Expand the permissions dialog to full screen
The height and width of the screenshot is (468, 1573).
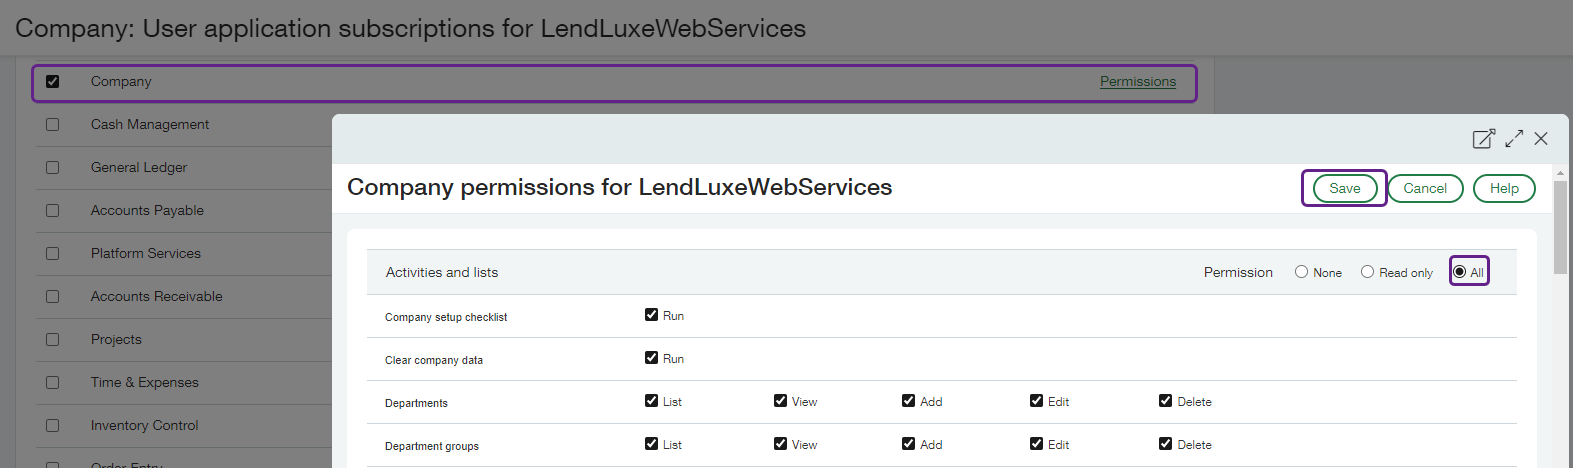click(x=1514, y=139)
